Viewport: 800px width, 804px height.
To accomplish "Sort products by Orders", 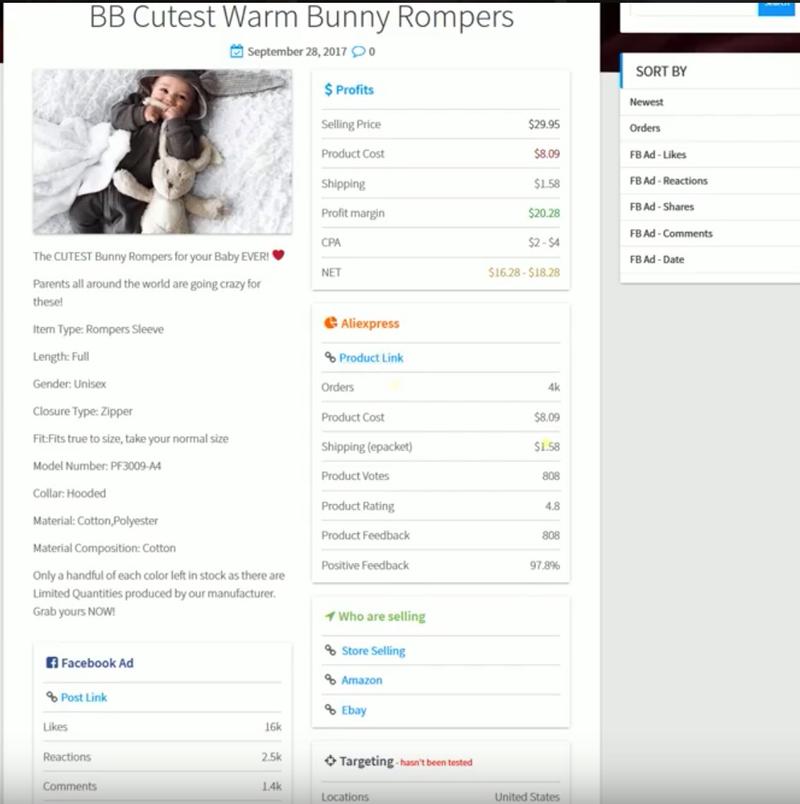I will point(645,128).
